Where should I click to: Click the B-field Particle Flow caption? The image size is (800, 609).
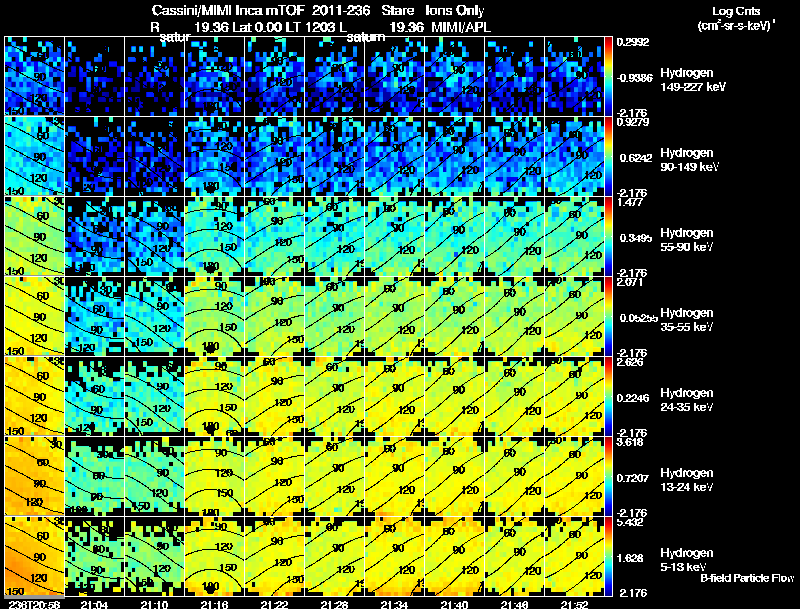tap(747, 578)
